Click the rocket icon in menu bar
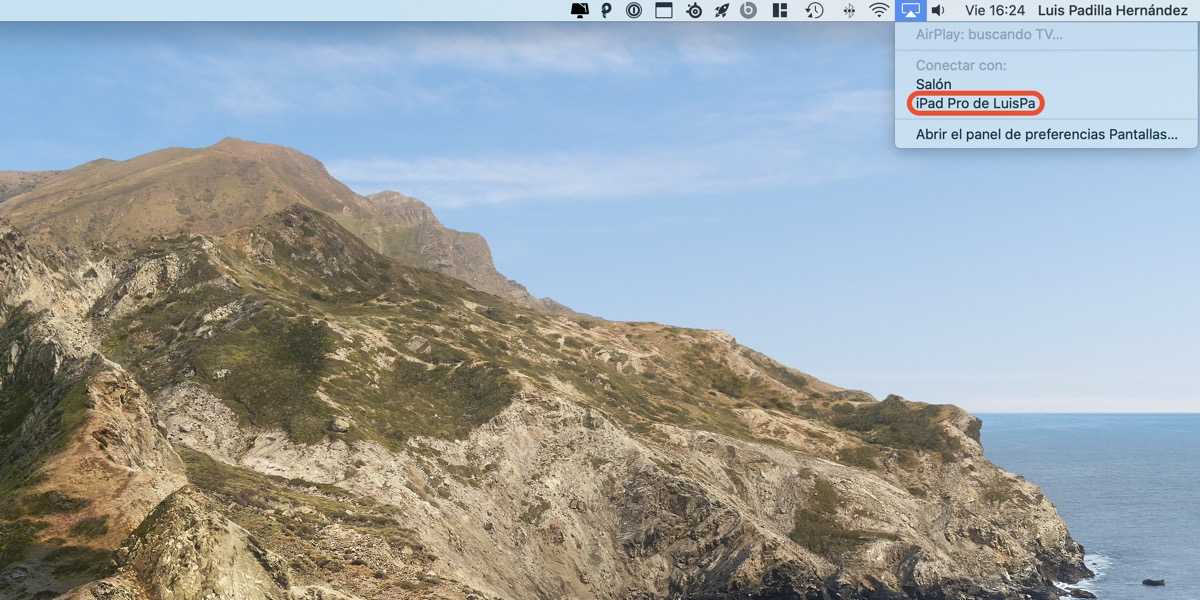Viewport: 1200px width, 600px height. (721, 10)
